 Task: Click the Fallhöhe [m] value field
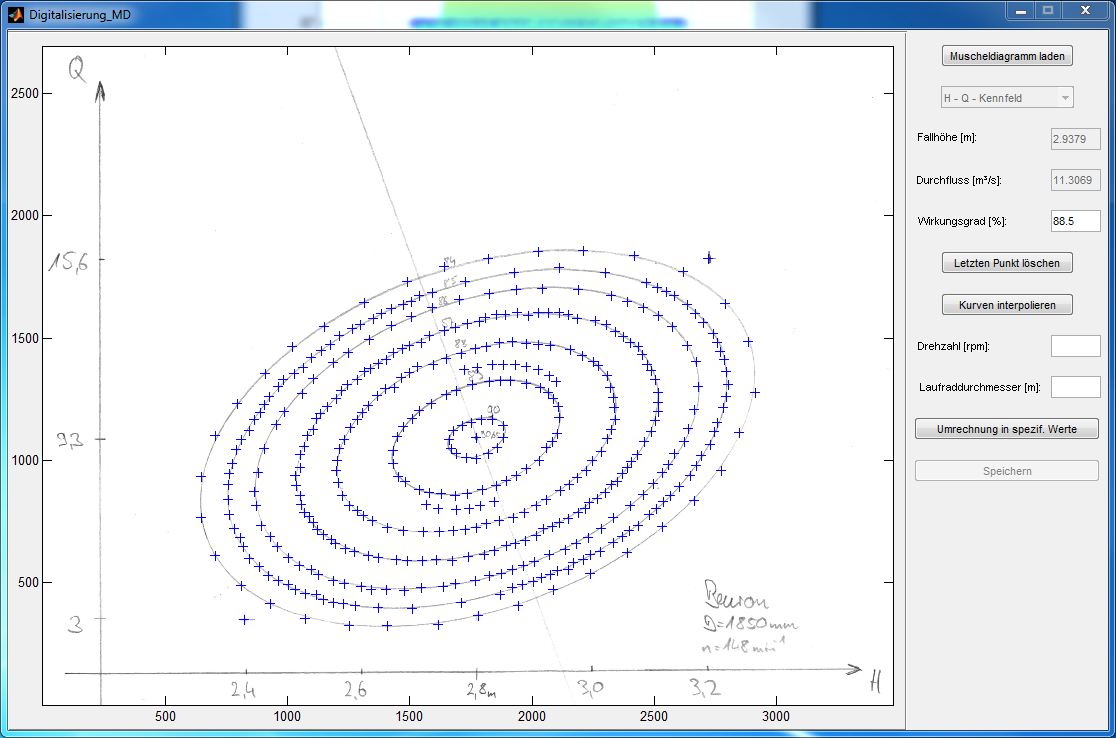[1075, 139]
